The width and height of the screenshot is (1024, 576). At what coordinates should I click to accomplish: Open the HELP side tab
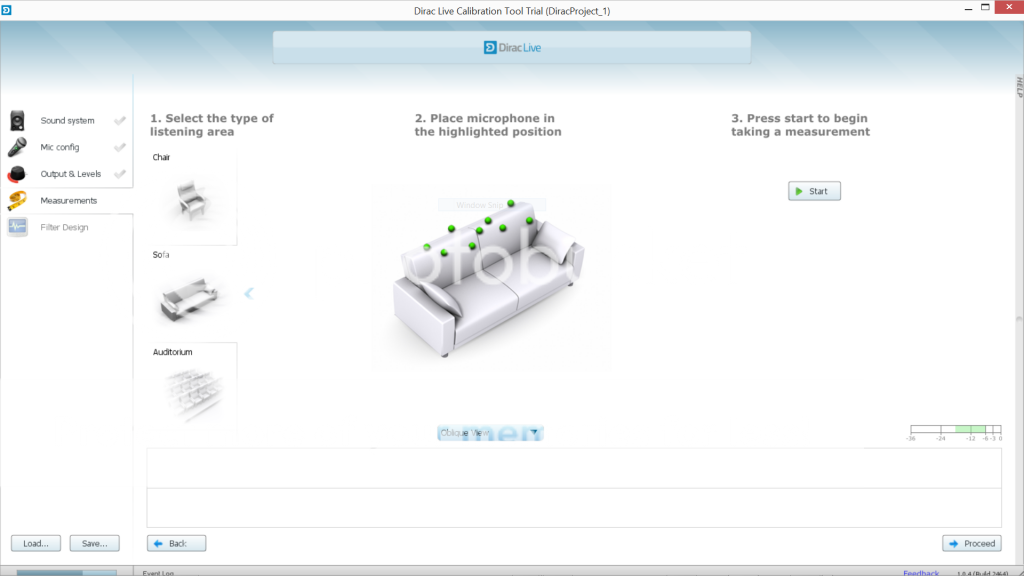tap(1019, 88)
